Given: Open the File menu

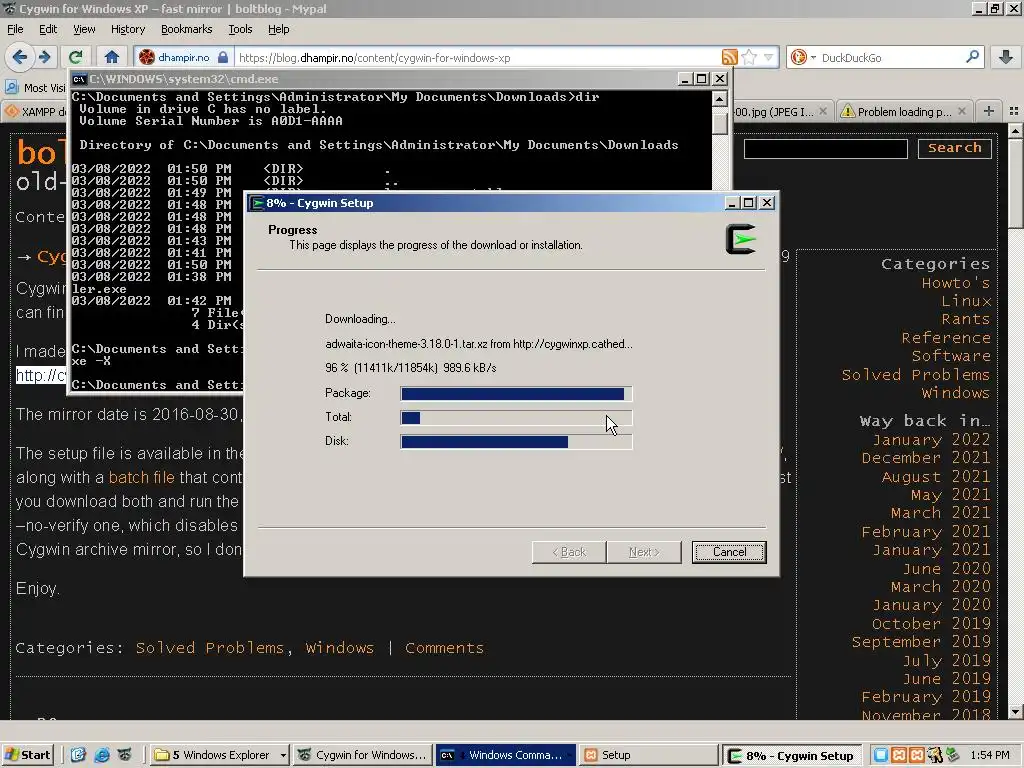Looking at the screenshot, I should coord(15,29).
